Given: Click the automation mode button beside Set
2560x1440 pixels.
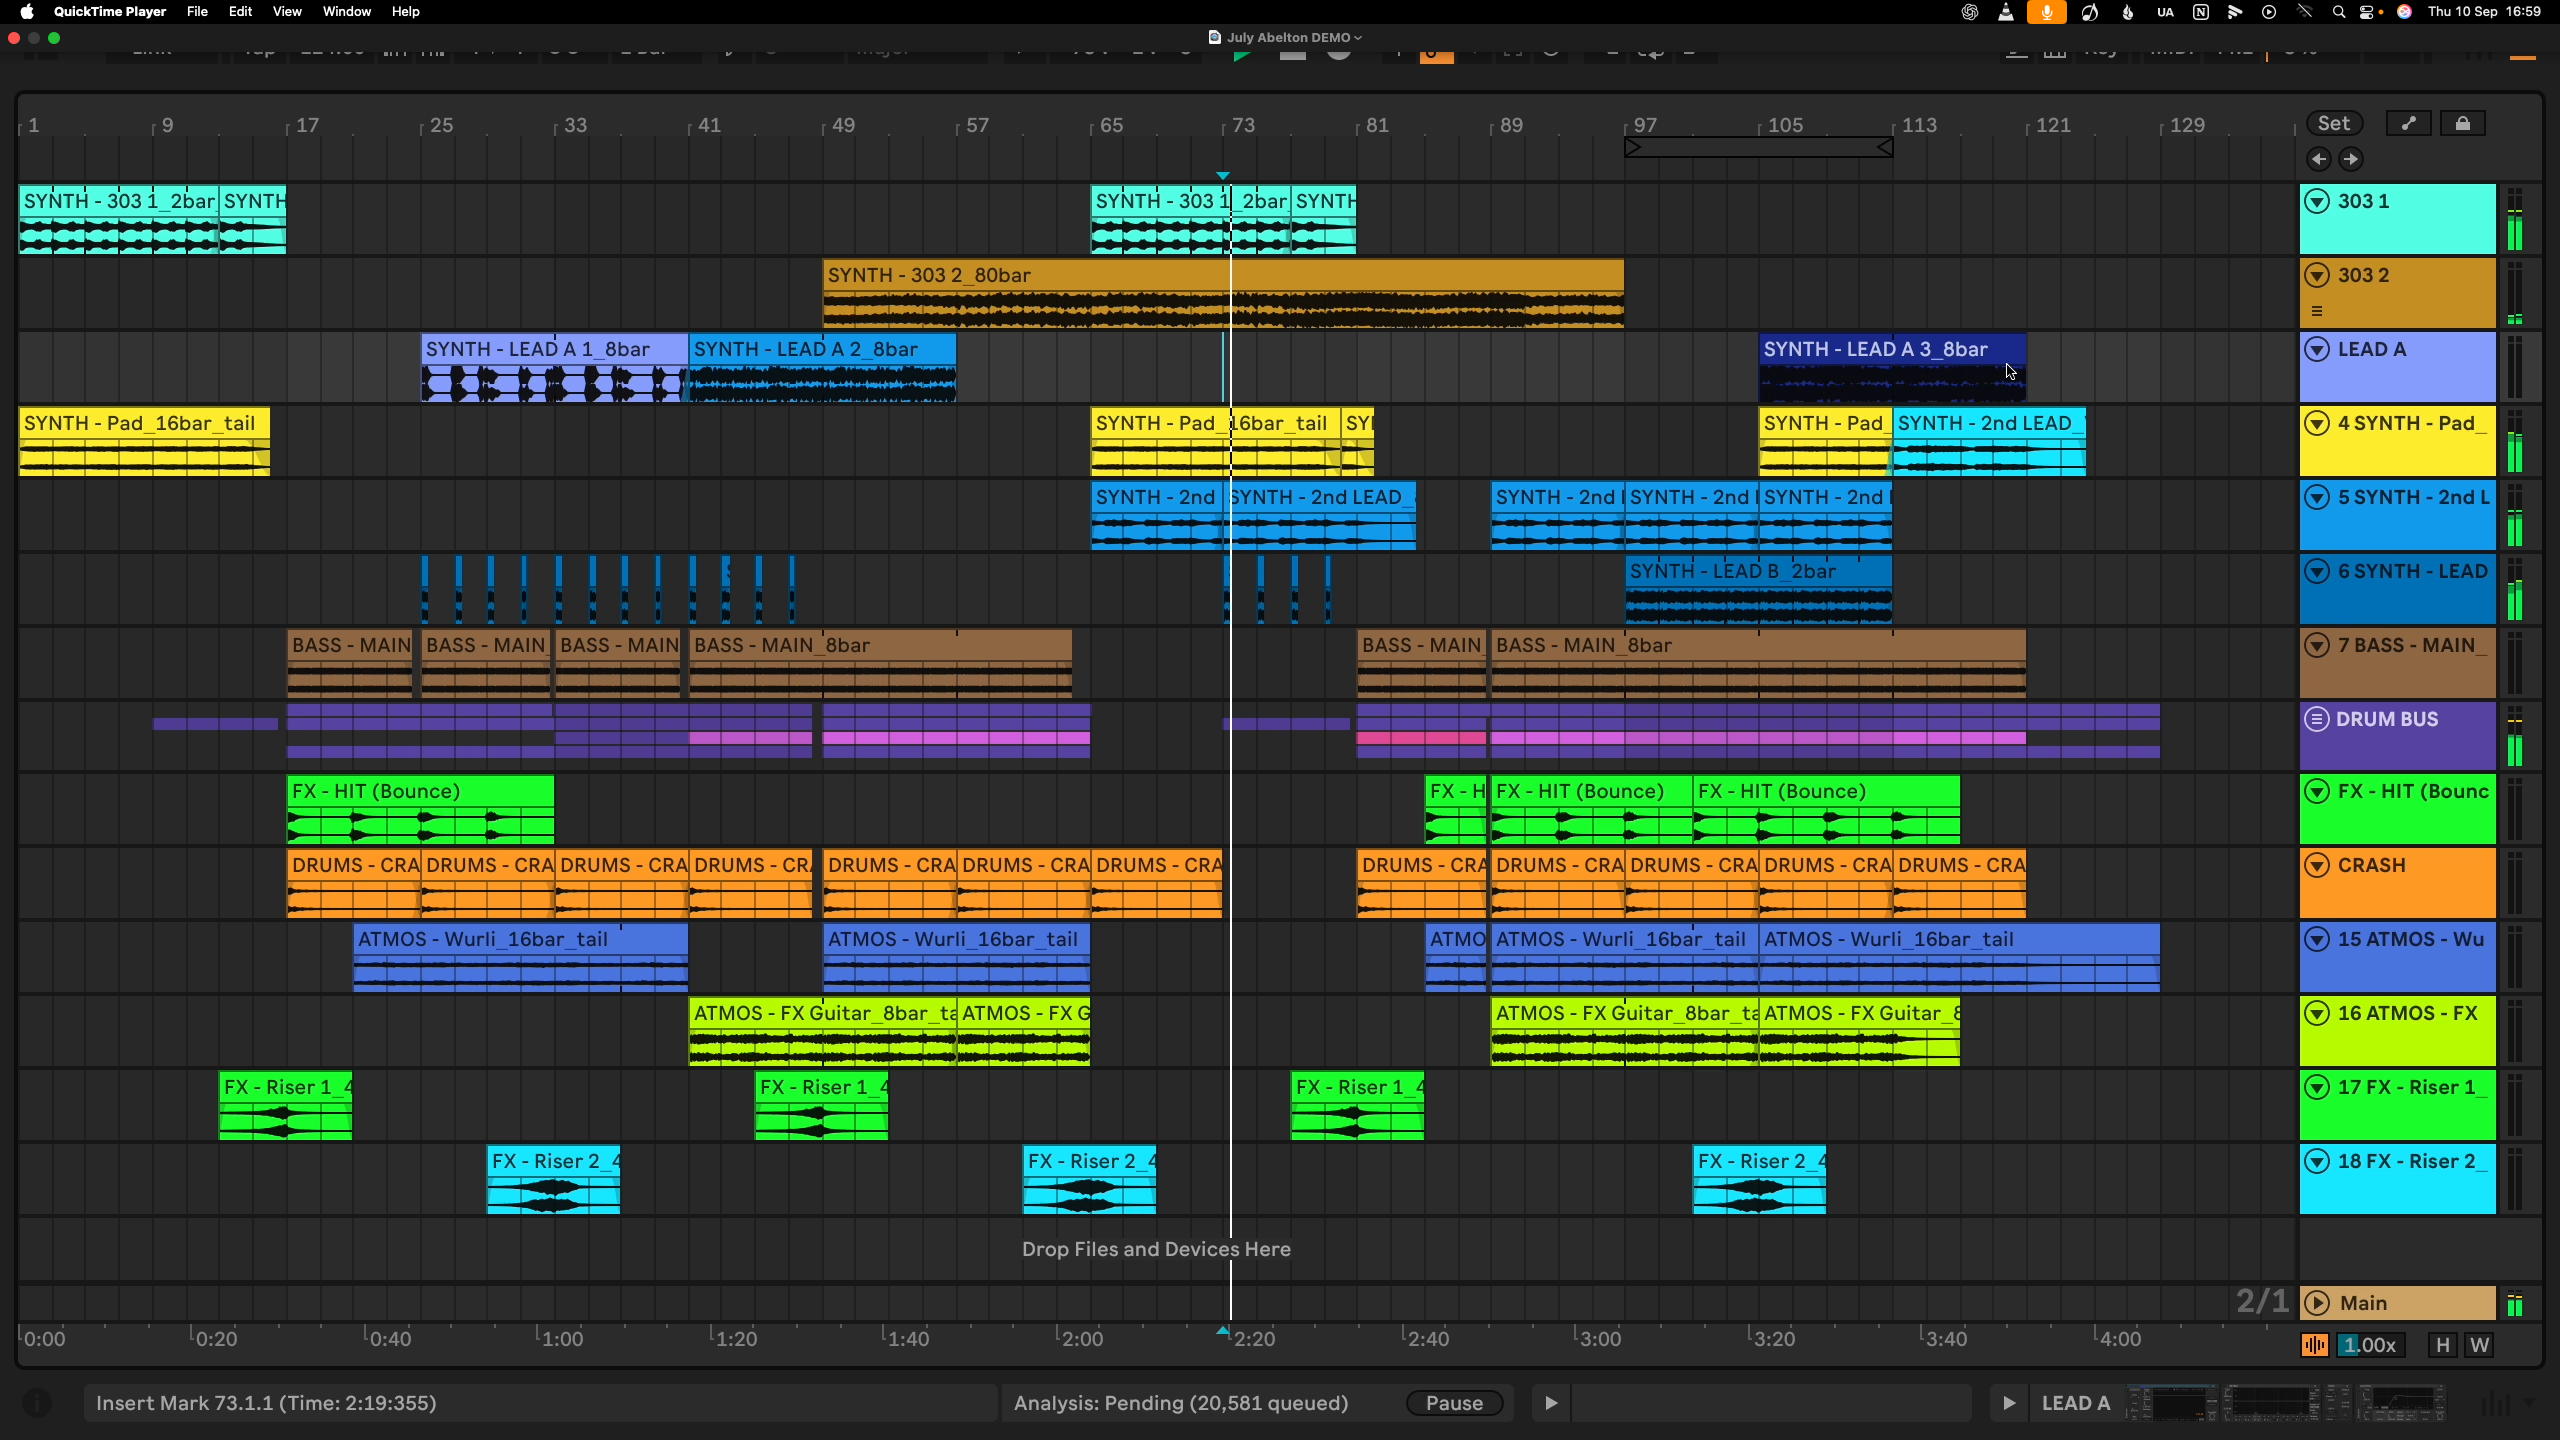Looking at the screenshot, I should 2409,123.
